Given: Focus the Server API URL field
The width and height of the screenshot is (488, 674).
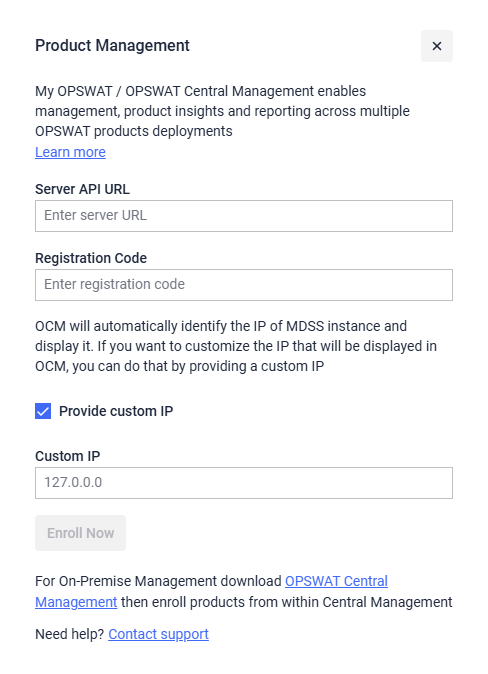Looking at the screenshot, I should 244,216.
